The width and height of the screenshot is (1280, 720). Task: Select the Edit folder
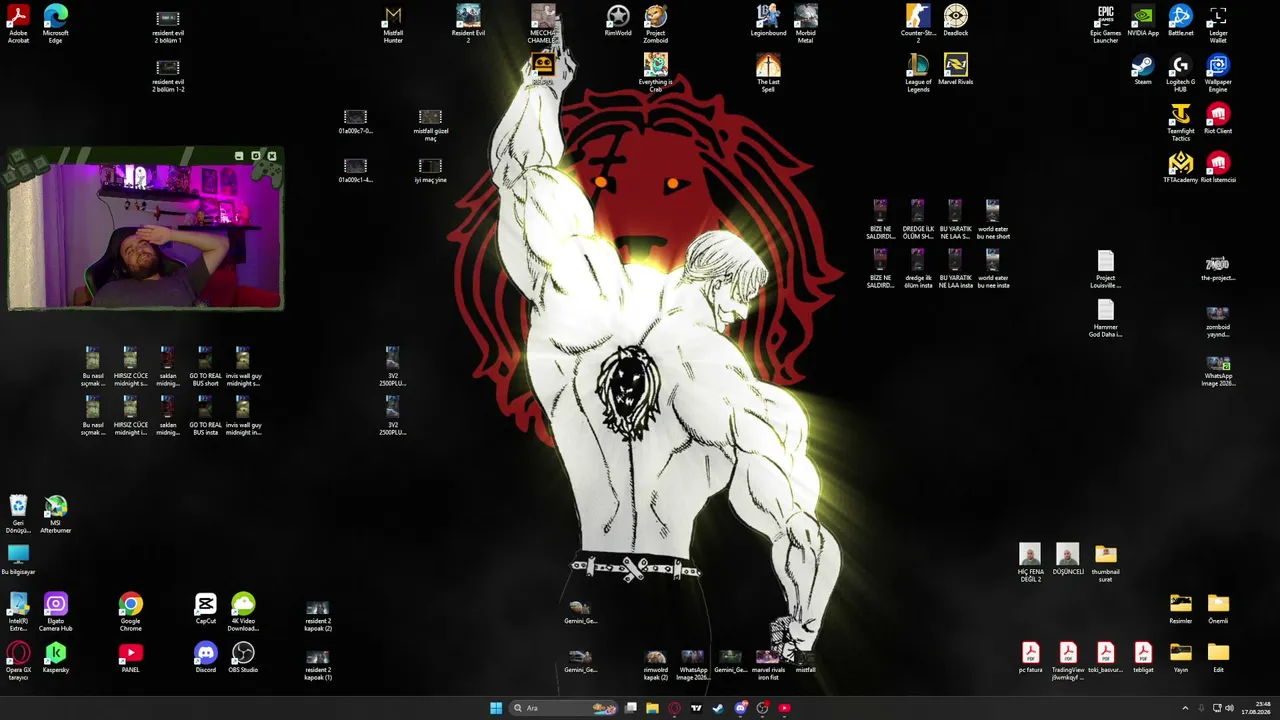tap(1218, 657)
